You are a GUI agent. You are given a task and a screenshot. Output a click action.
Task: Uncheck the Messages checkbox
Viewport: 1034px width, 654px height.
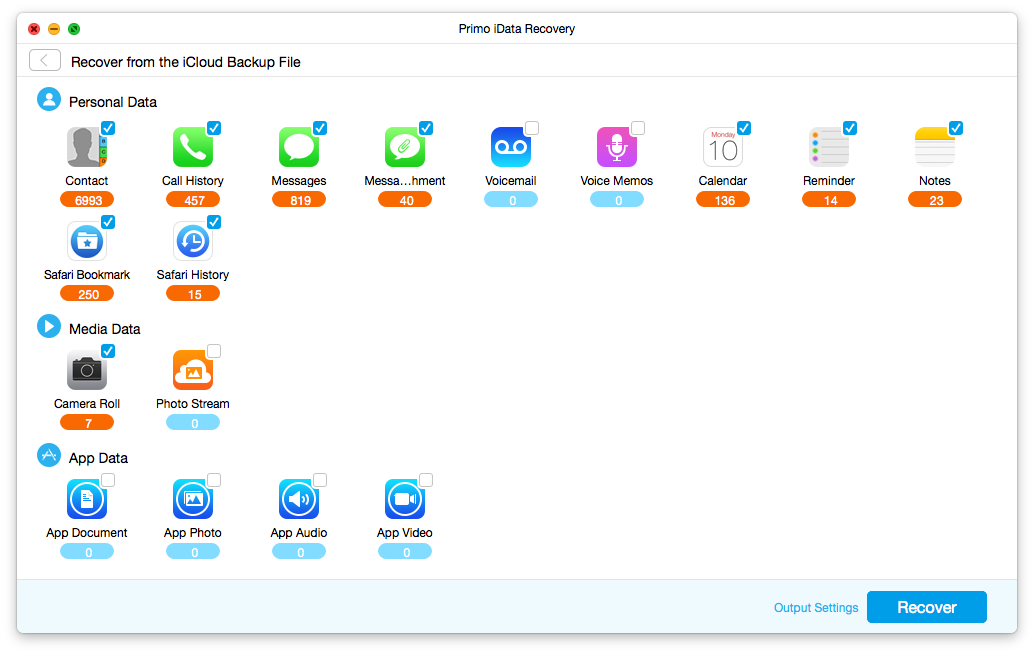pyautogui.click(x=320, y=128)
